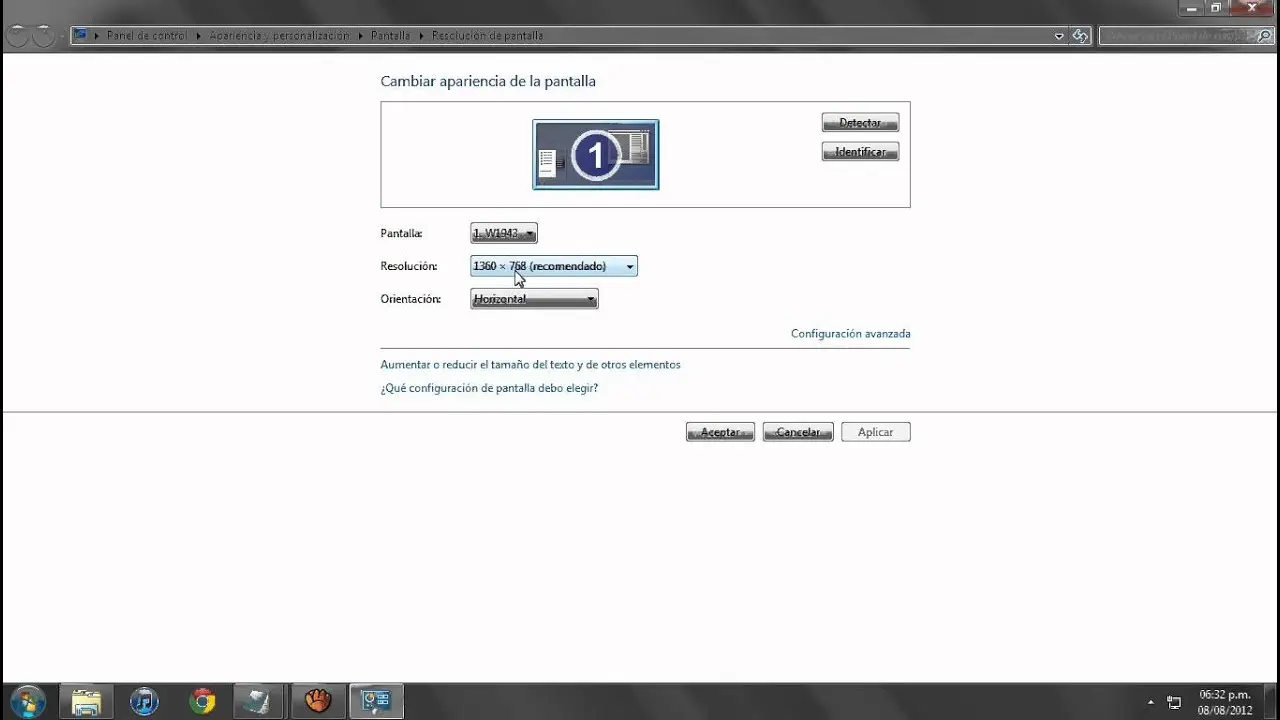Image resolution: width=1280 pixels, height=720 pixels.
Task: Click the 'Orientación:' label
Action: pos(411,299)
